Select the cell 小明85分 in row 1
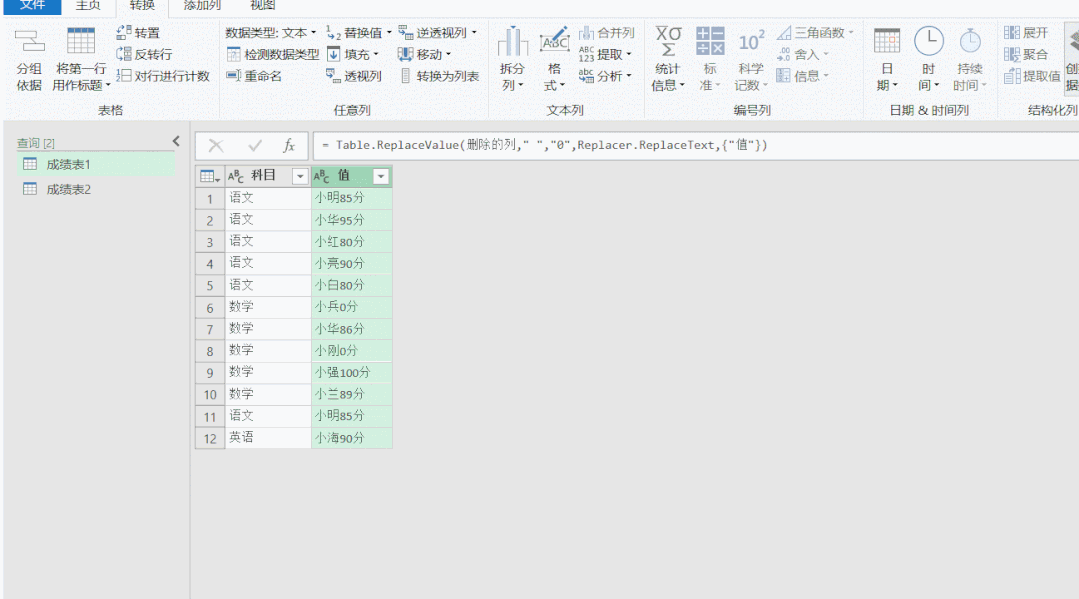 pos(352,198)
